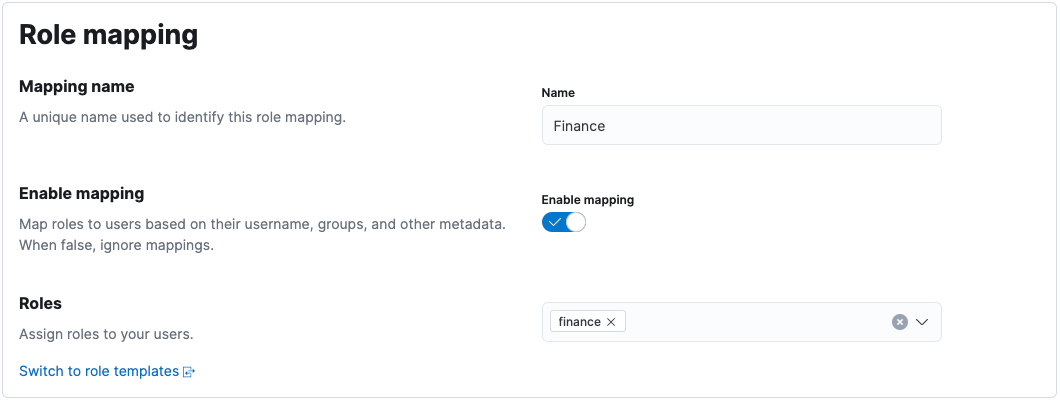This screenshot has width=1060, height=400.
Task: Open the Roles combo box by its empty area
Action: (x=750, y=322)
